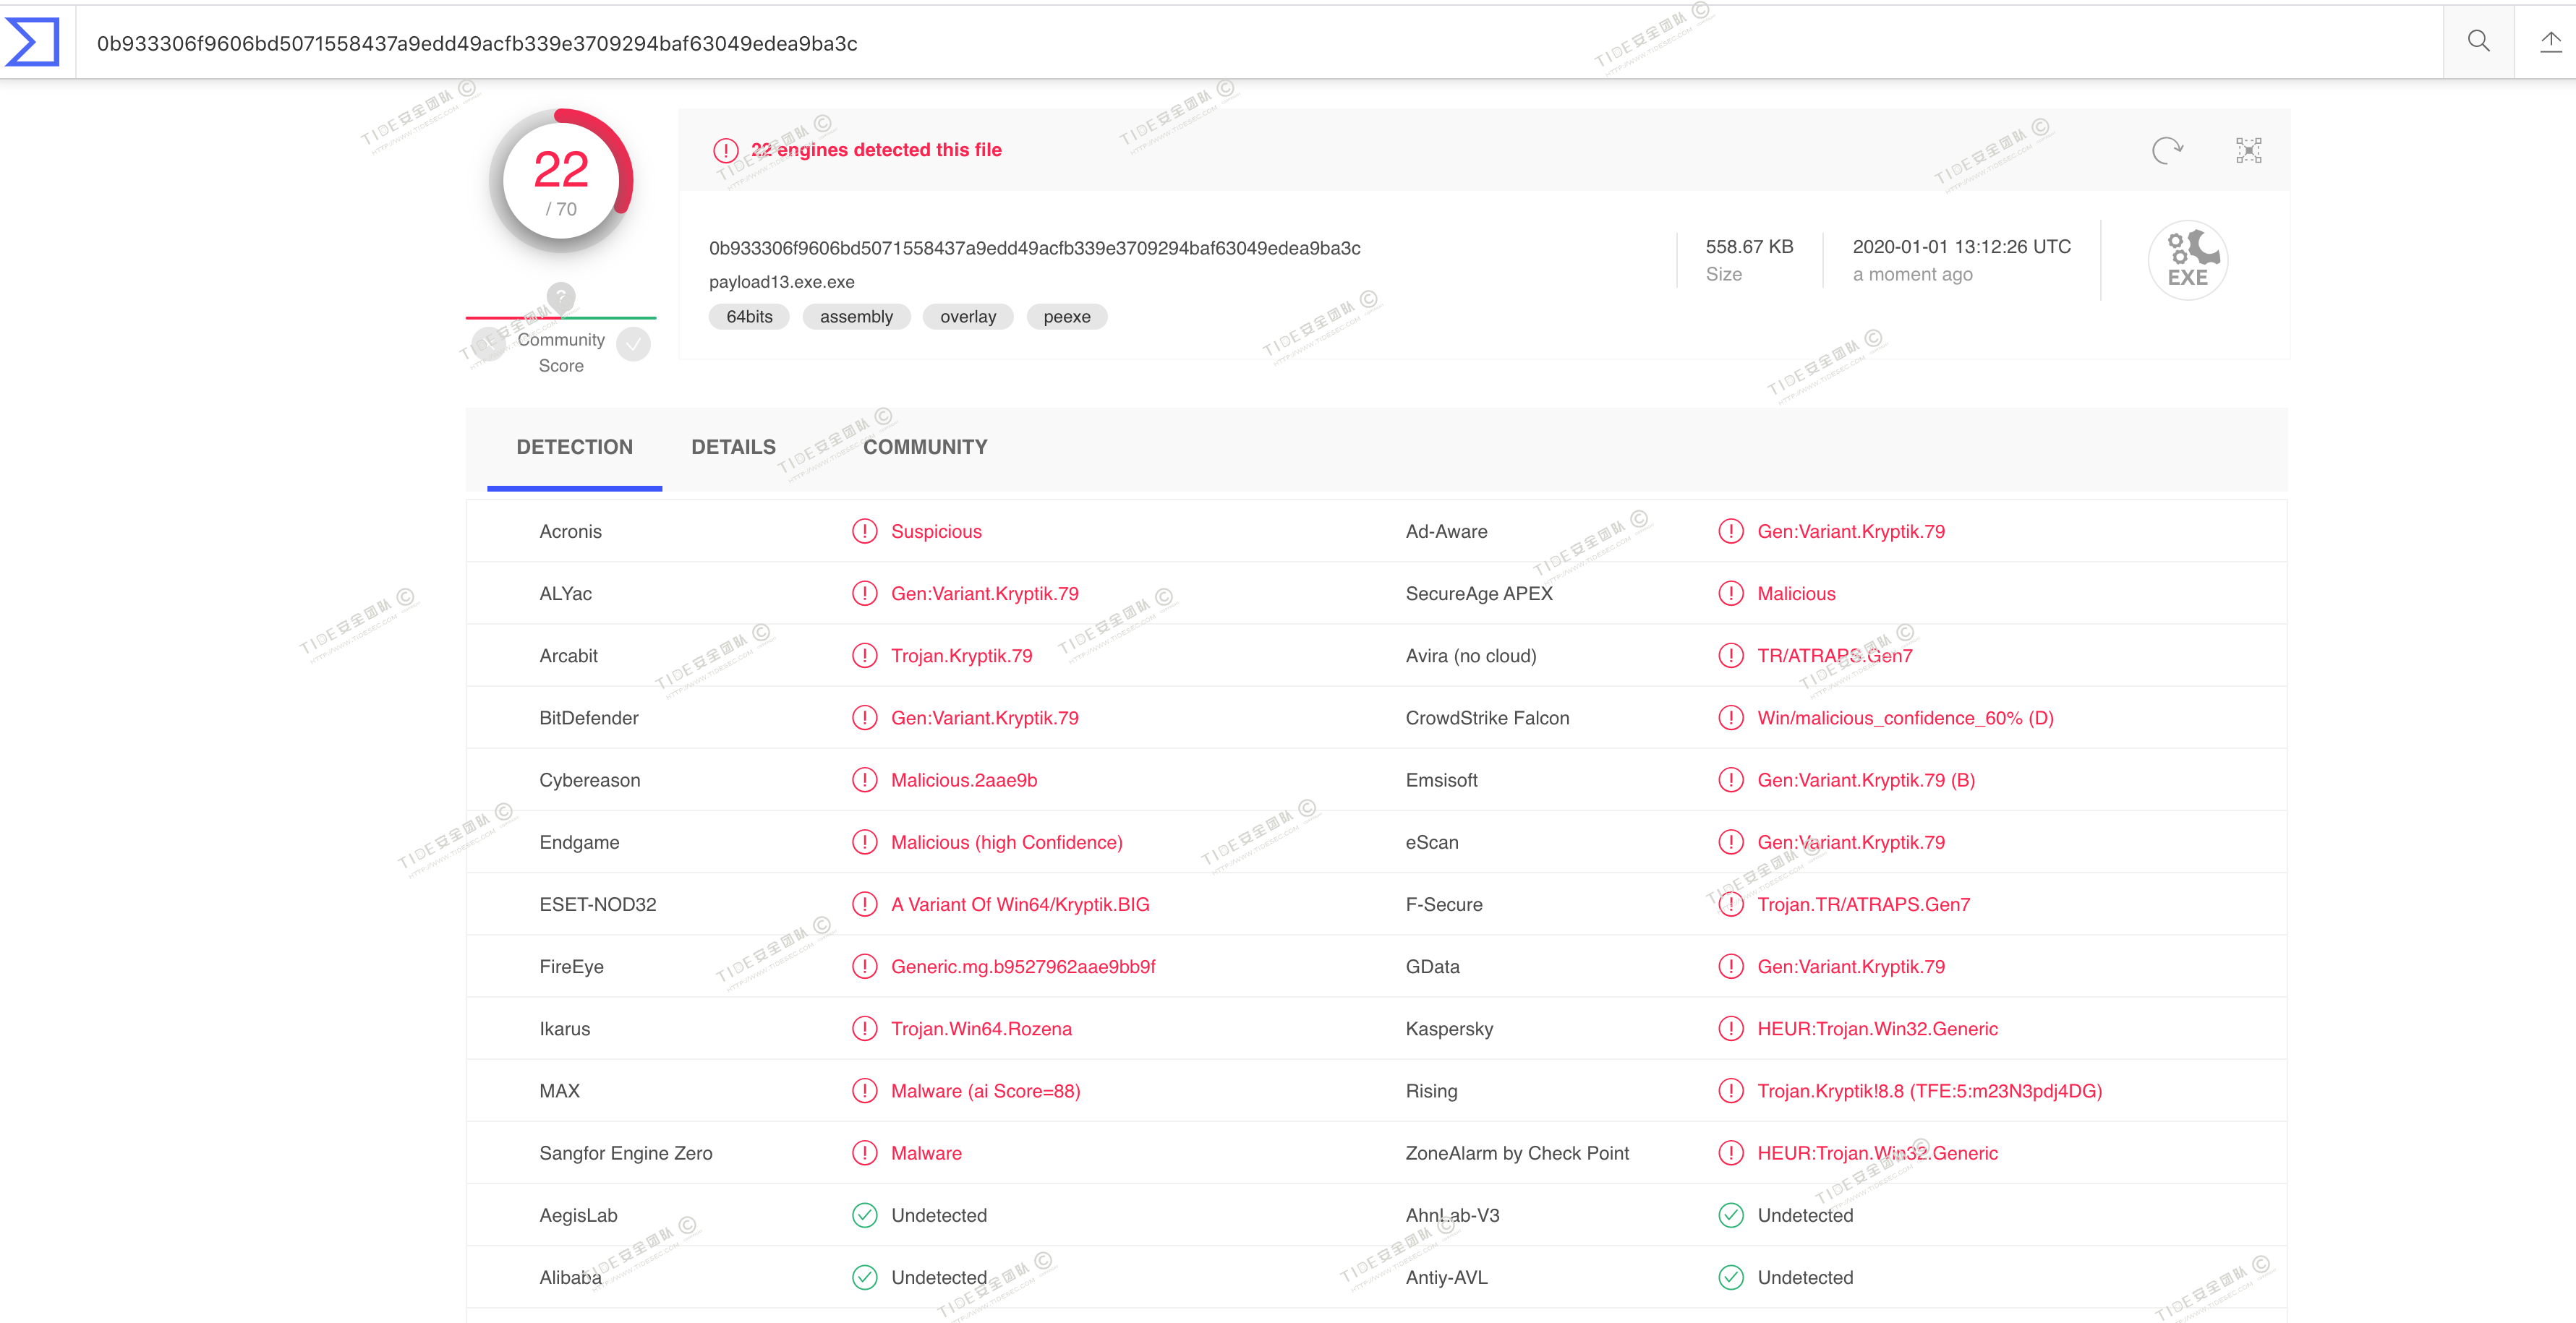Click the 64bits tag
The image size is (2576, 1323).
[x=749, y=317]
